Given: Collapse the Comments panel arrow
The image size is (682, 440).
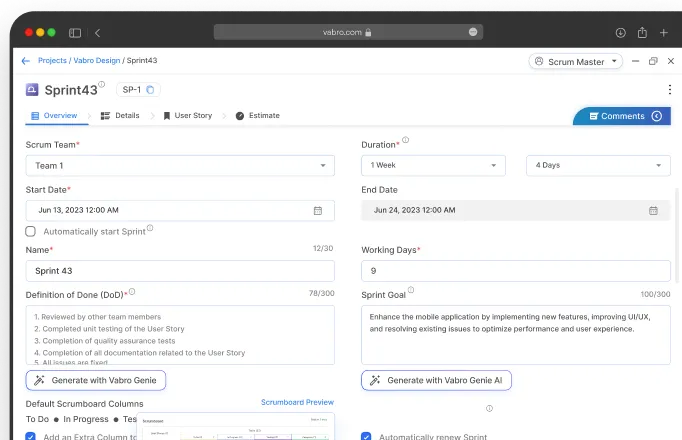Looking at the screenshot, I should tap(657, 116).
